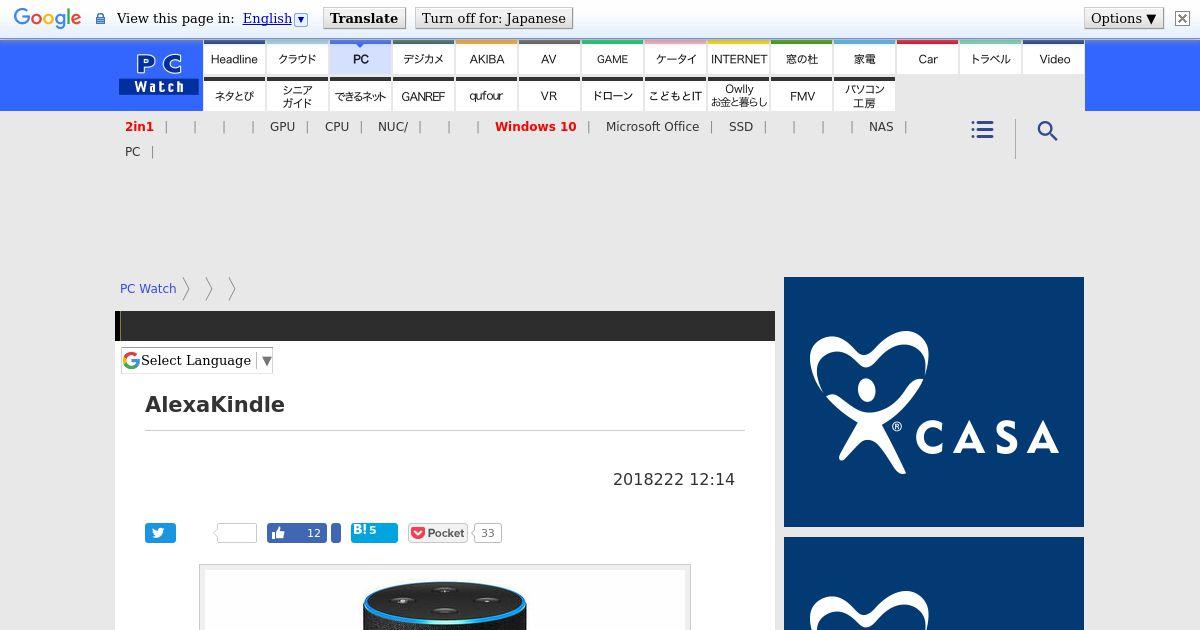Open the site search magnifier icon

click(x=1047, y=131)
